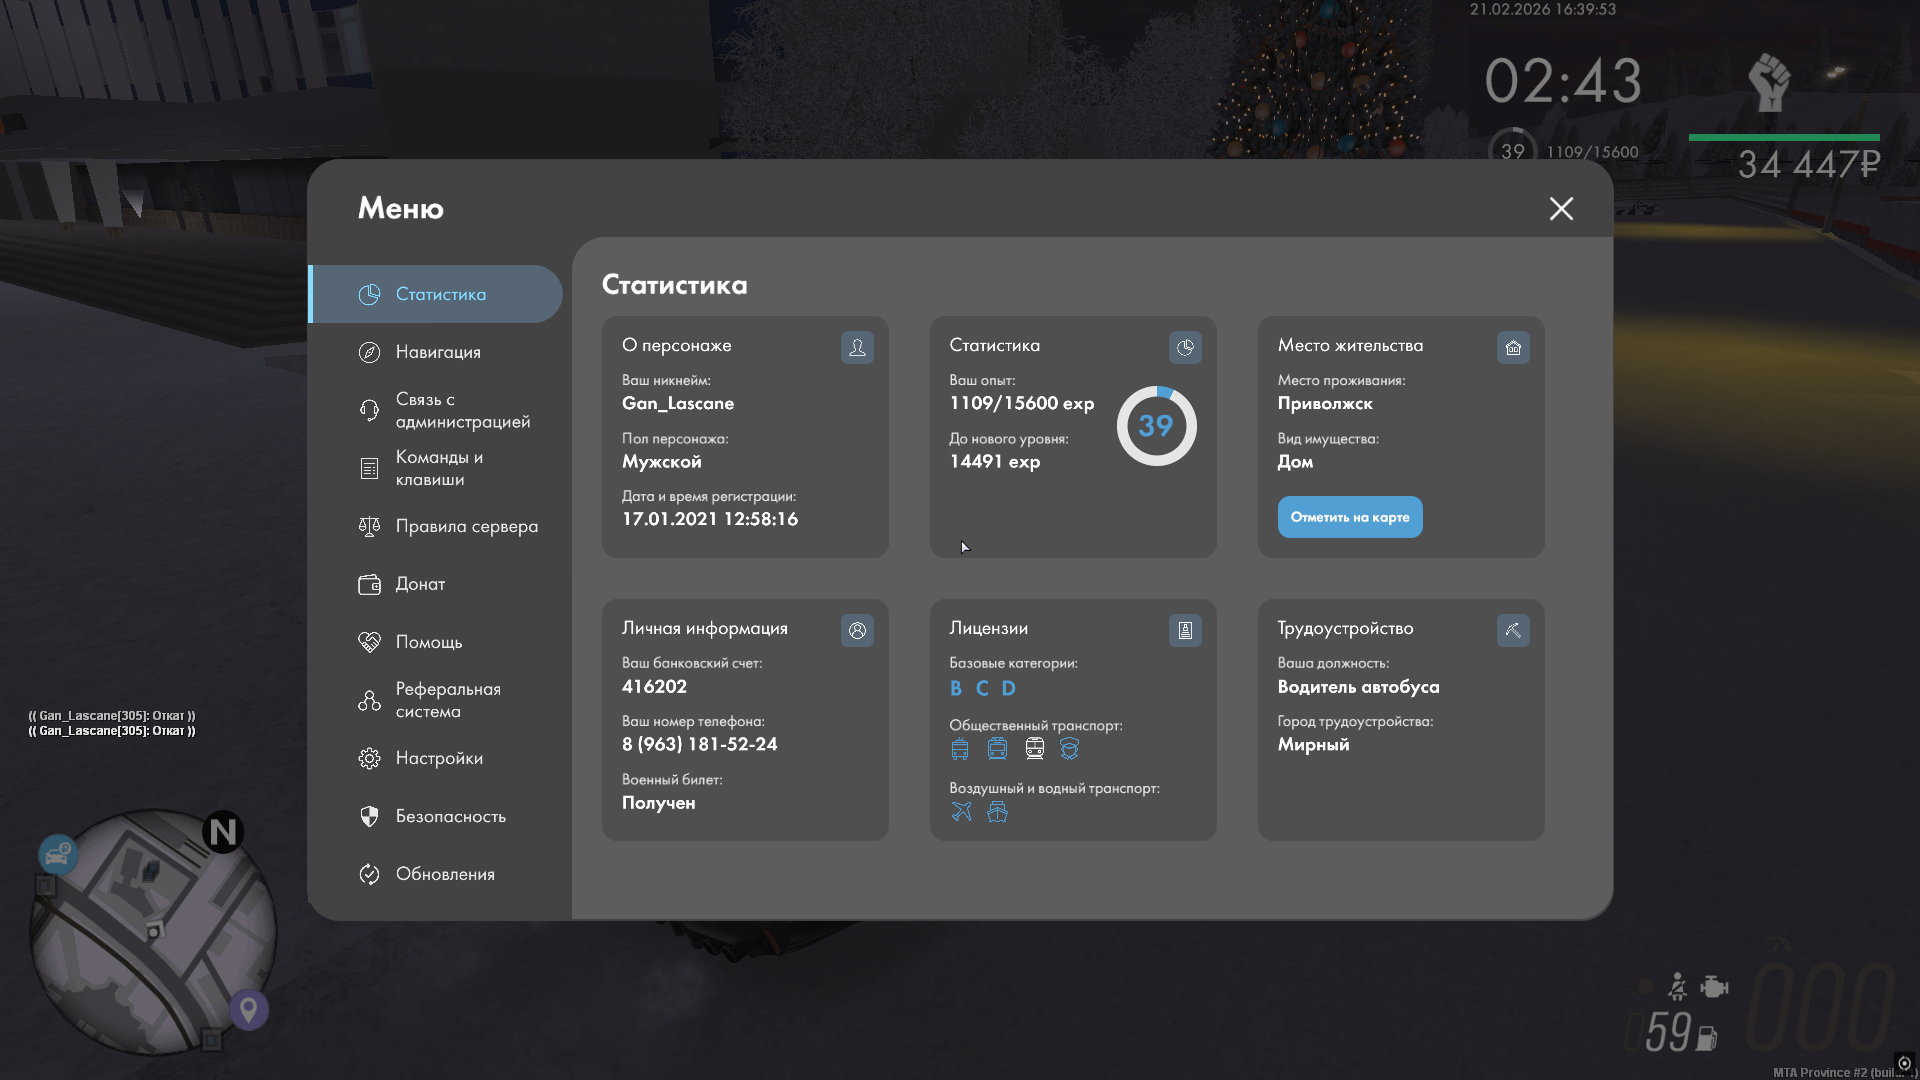Viewport: 1920px width, 1080px height.
Task: Click the boat license icon
Action: (x=997, y=811)
